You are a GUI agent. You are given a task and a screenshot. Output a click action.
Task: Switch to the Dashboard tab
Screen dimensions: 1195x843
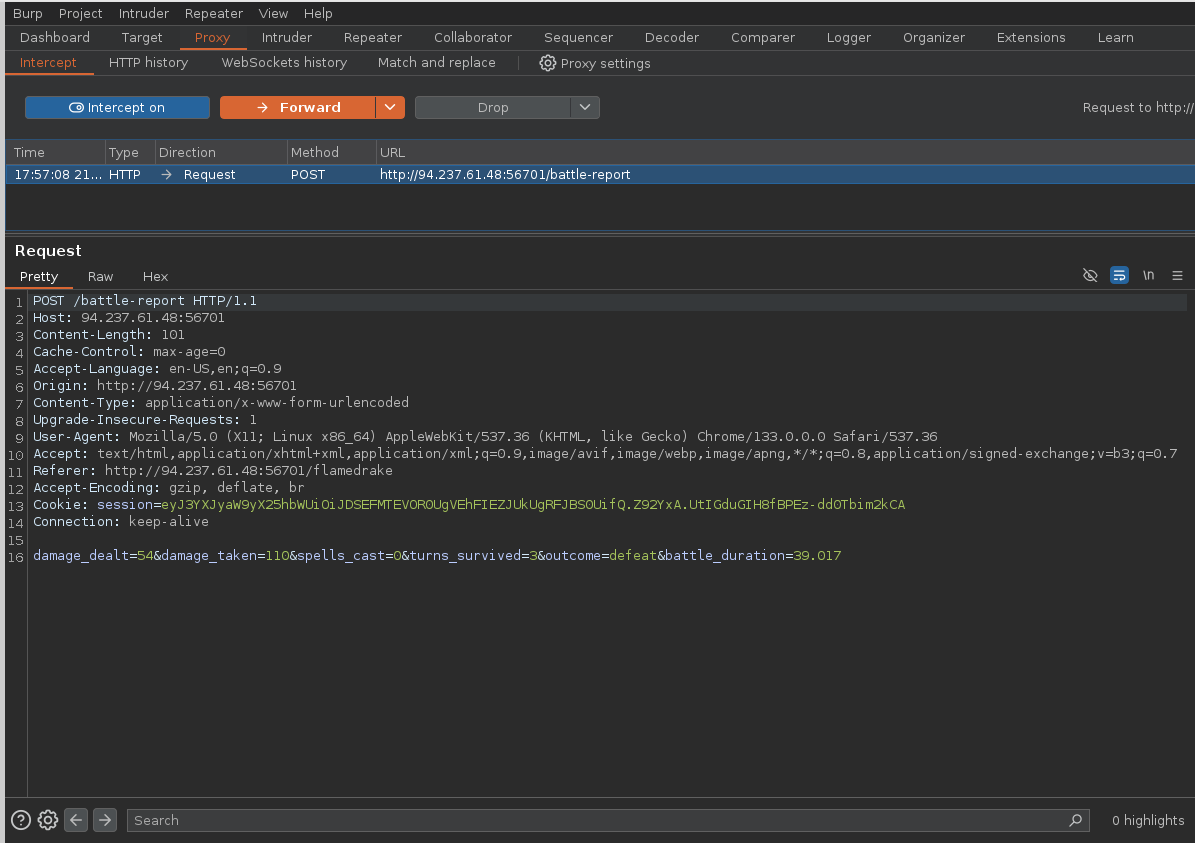click(55, 37)
